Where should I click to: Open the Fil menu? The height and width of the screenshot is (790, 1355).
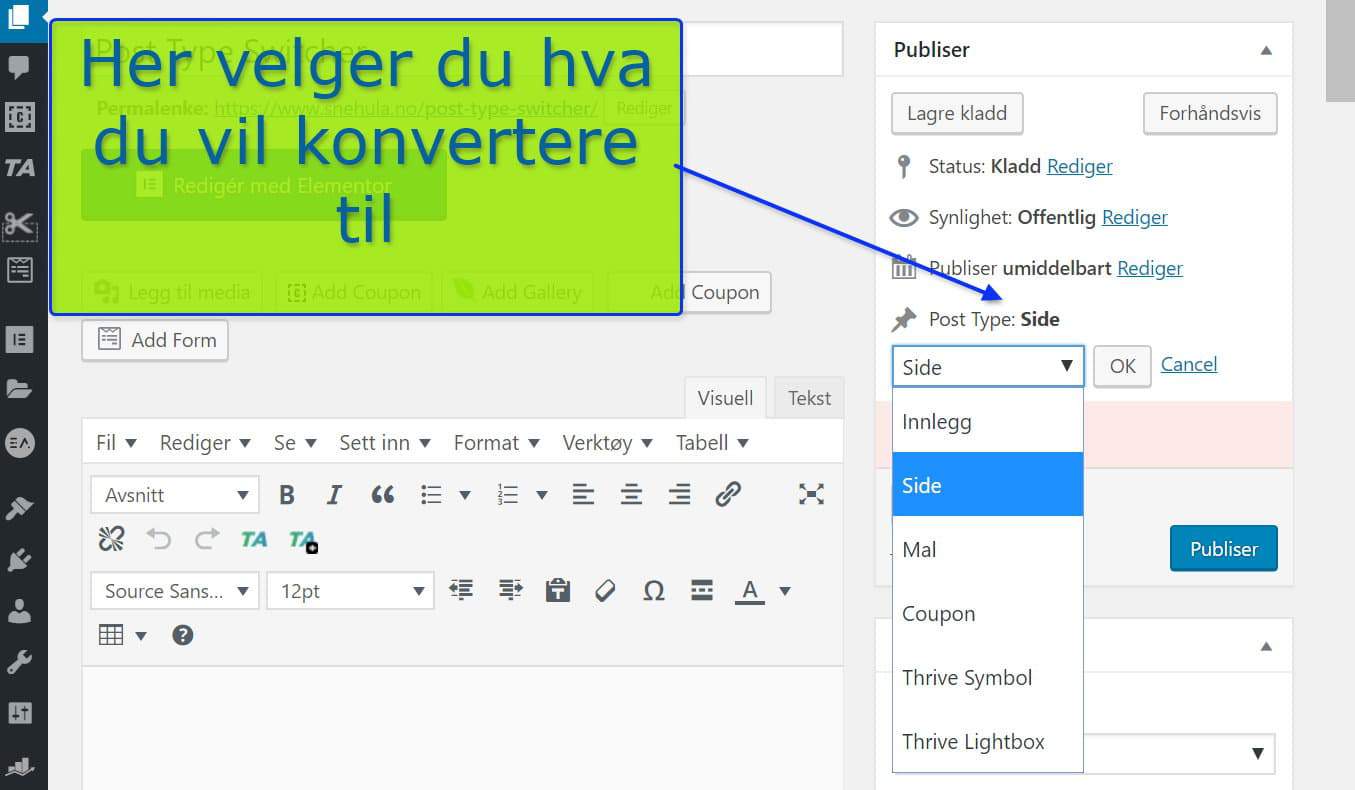pyautogui.click(x=116, y=443)
